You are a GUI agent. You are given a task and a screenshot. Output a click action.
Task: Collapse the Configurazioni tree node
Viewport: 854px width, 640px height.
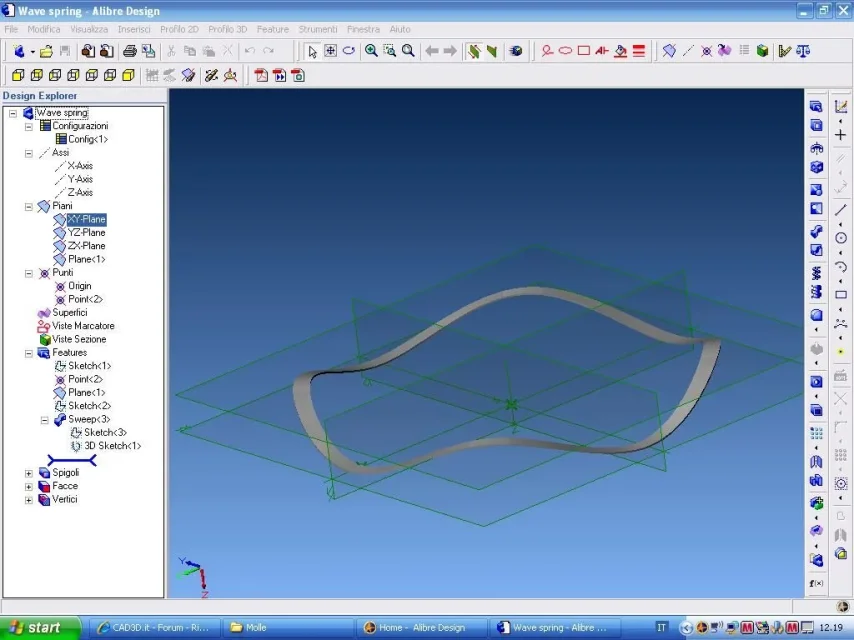(x=29, y=126)
